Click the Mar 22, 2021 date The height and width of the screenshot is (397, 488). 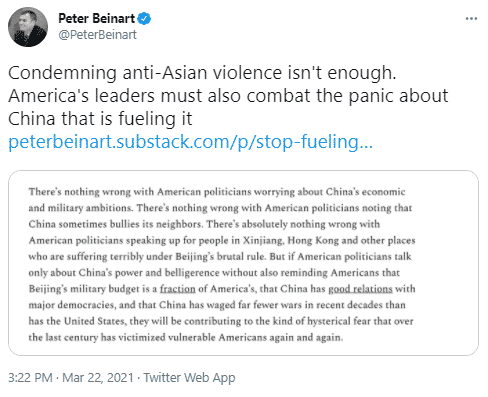click(98, 378)
